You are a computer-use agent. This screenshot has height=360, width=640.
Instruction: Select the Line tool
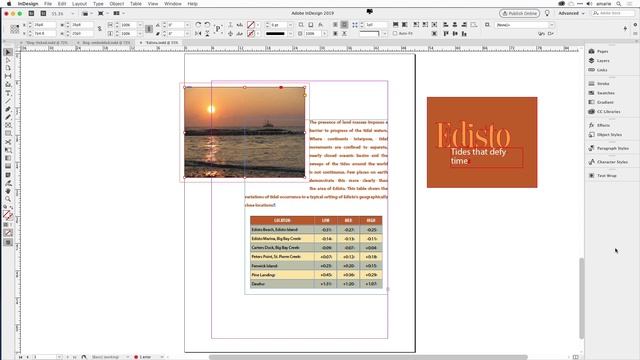tap(8, 101)
